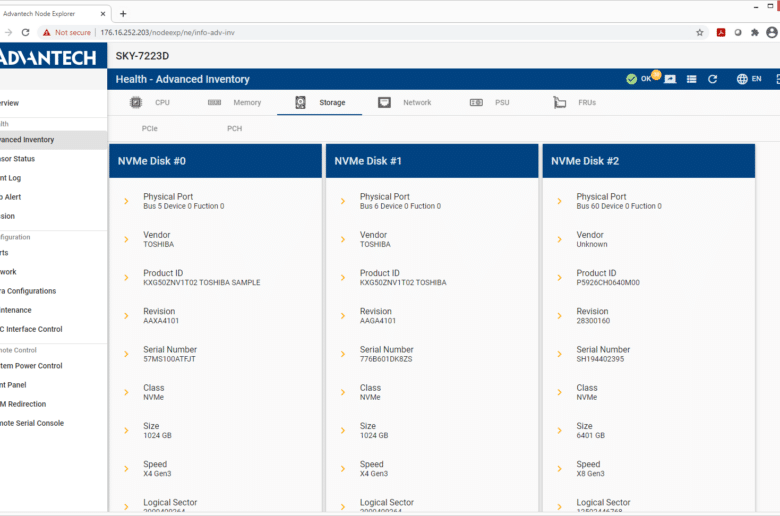Open Advanced Inventory in sidebar
This screenshot has height=516, width=780.
coord(53,140)
